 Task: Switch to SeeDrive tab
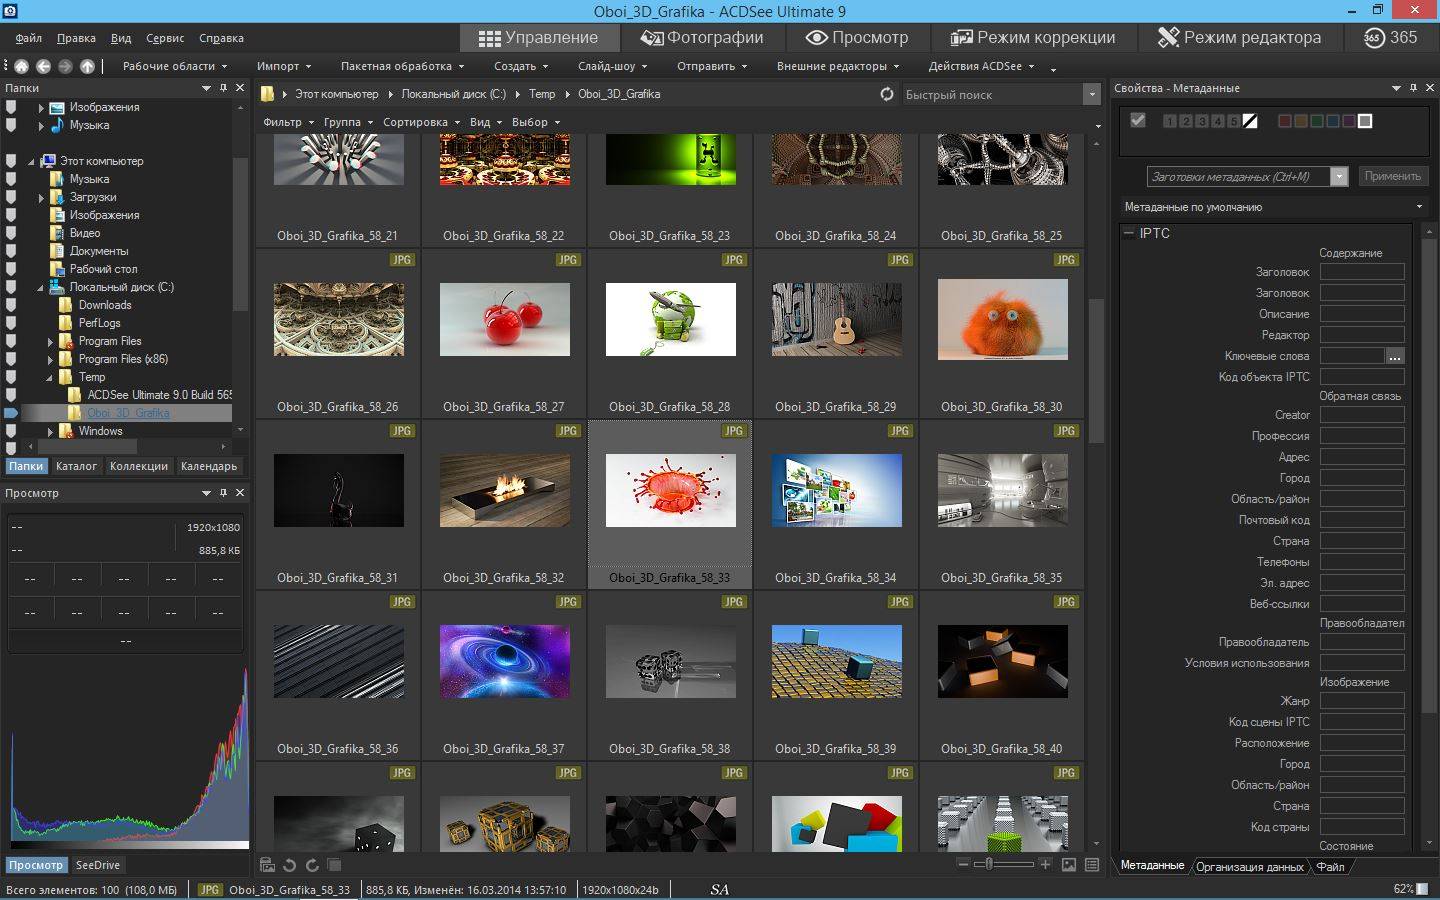98,865
